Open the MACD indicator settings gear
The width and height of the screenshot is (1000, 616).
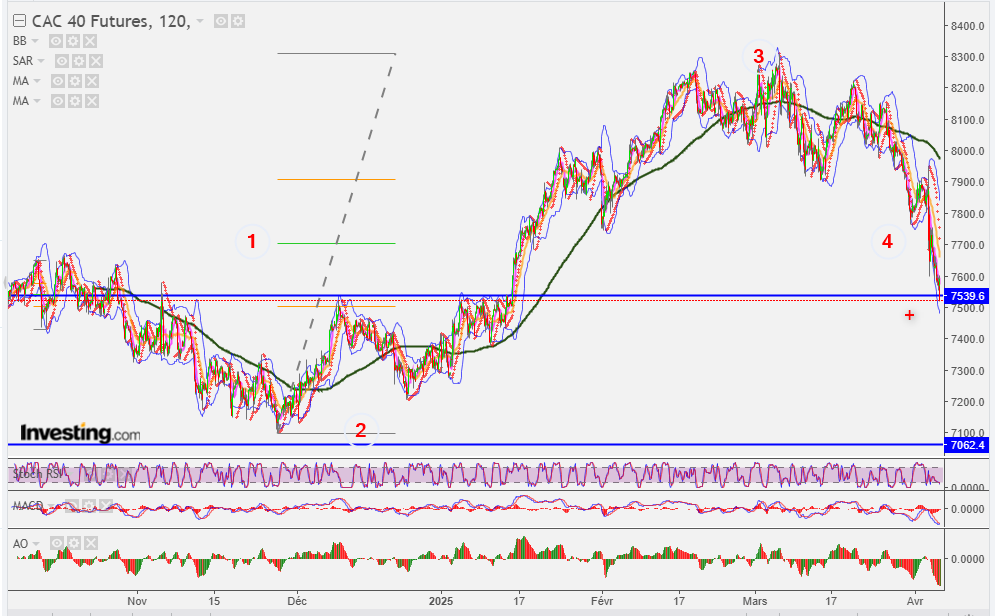tap(89, 506)
